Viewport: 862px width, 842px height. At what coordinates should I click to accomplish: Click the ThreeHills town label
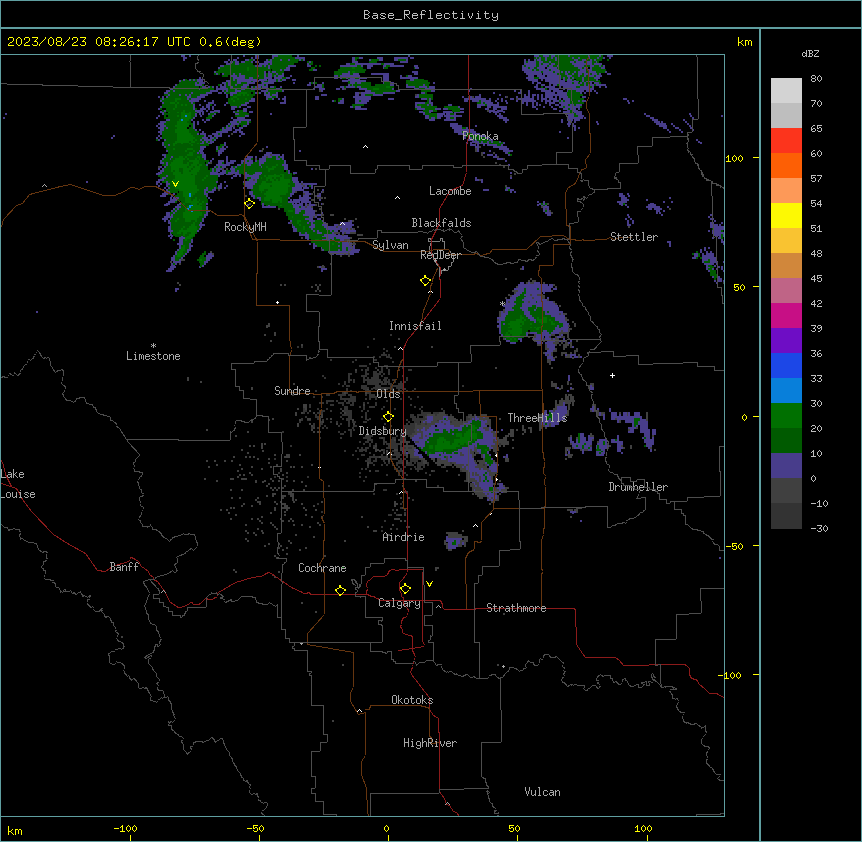click(537, 418)
